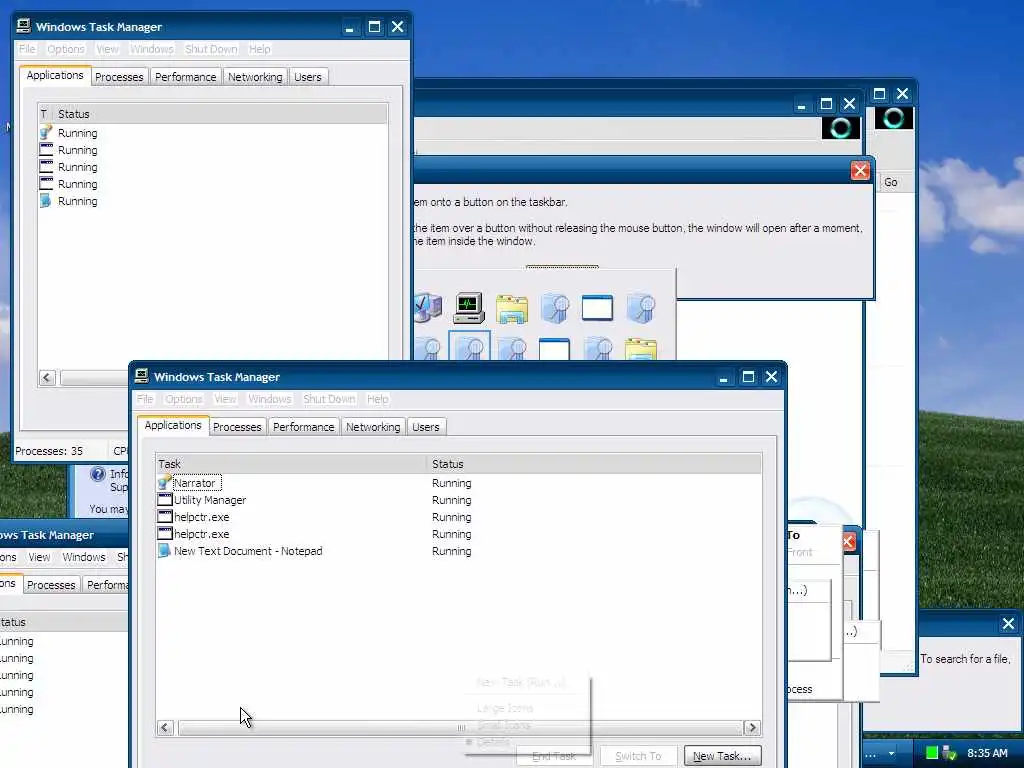Viewport: 1024px width, 768px height.
Task: Click Narrator icon in top-left Task Manager list
Action: pos(46,133)
